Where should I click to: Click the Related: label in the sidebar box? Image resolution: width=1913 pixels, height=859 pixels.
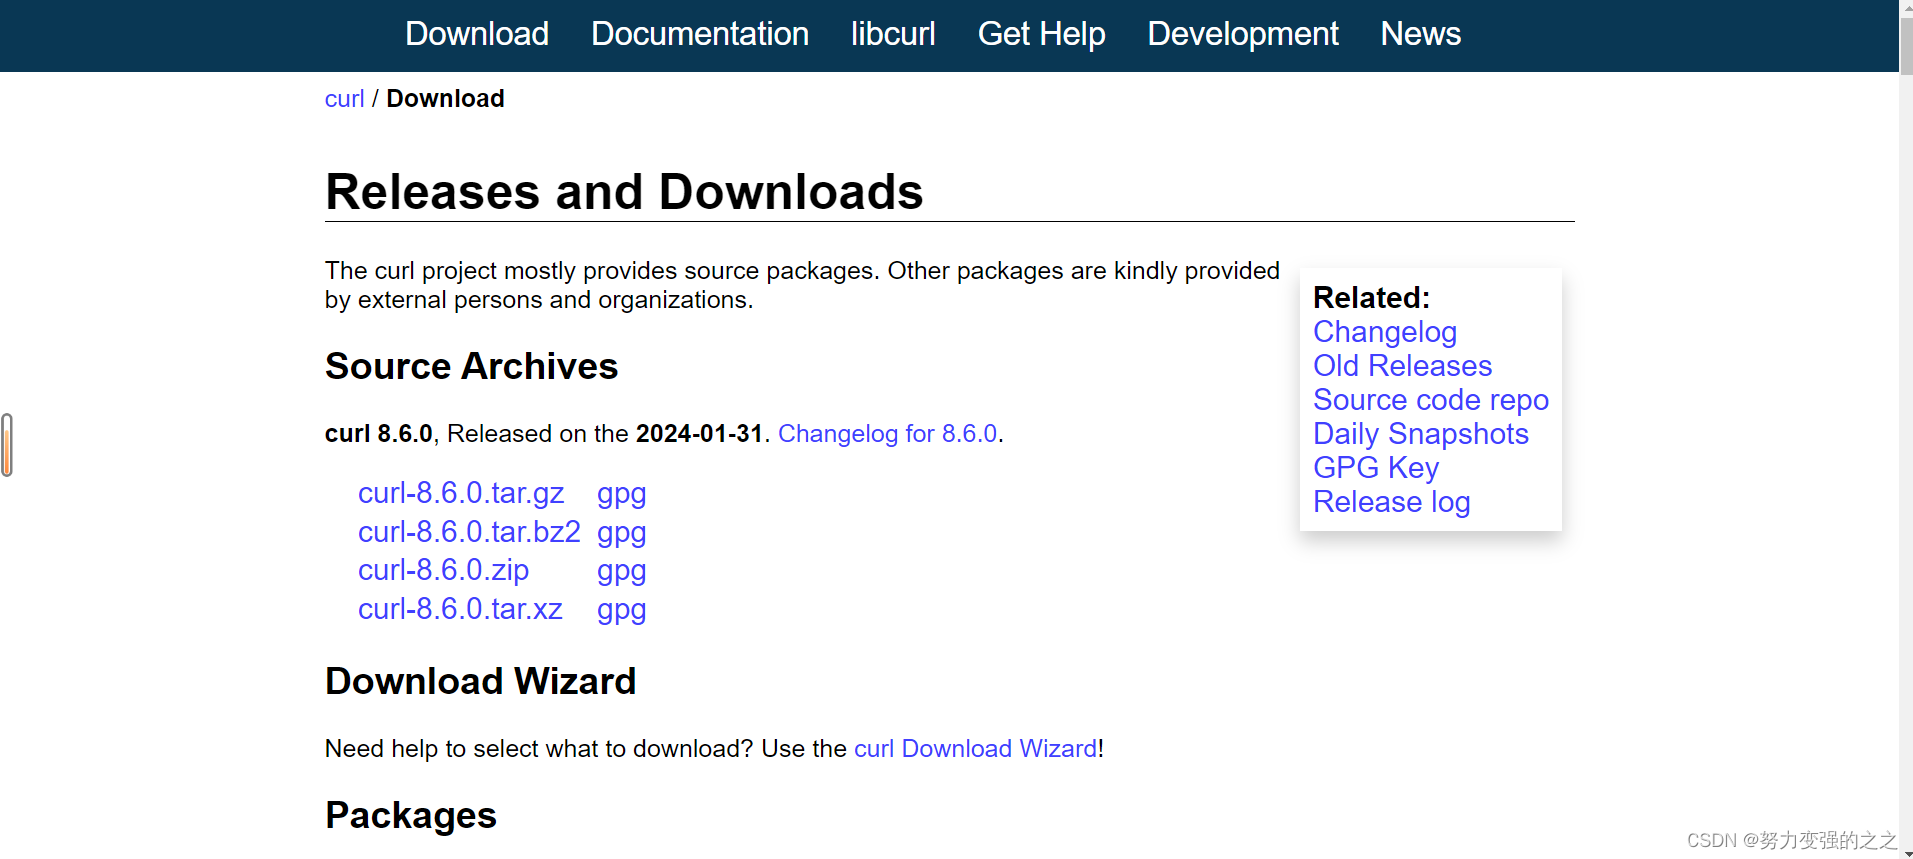pos(1371,298)
